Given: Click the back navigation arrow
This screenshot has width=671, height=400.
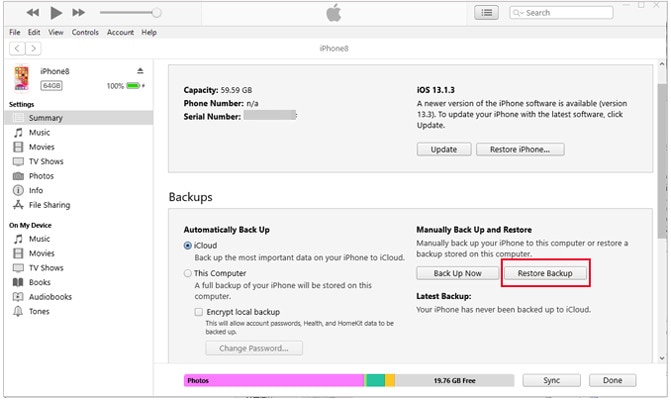Looking at the screenshot, I should tap(17, 48).
